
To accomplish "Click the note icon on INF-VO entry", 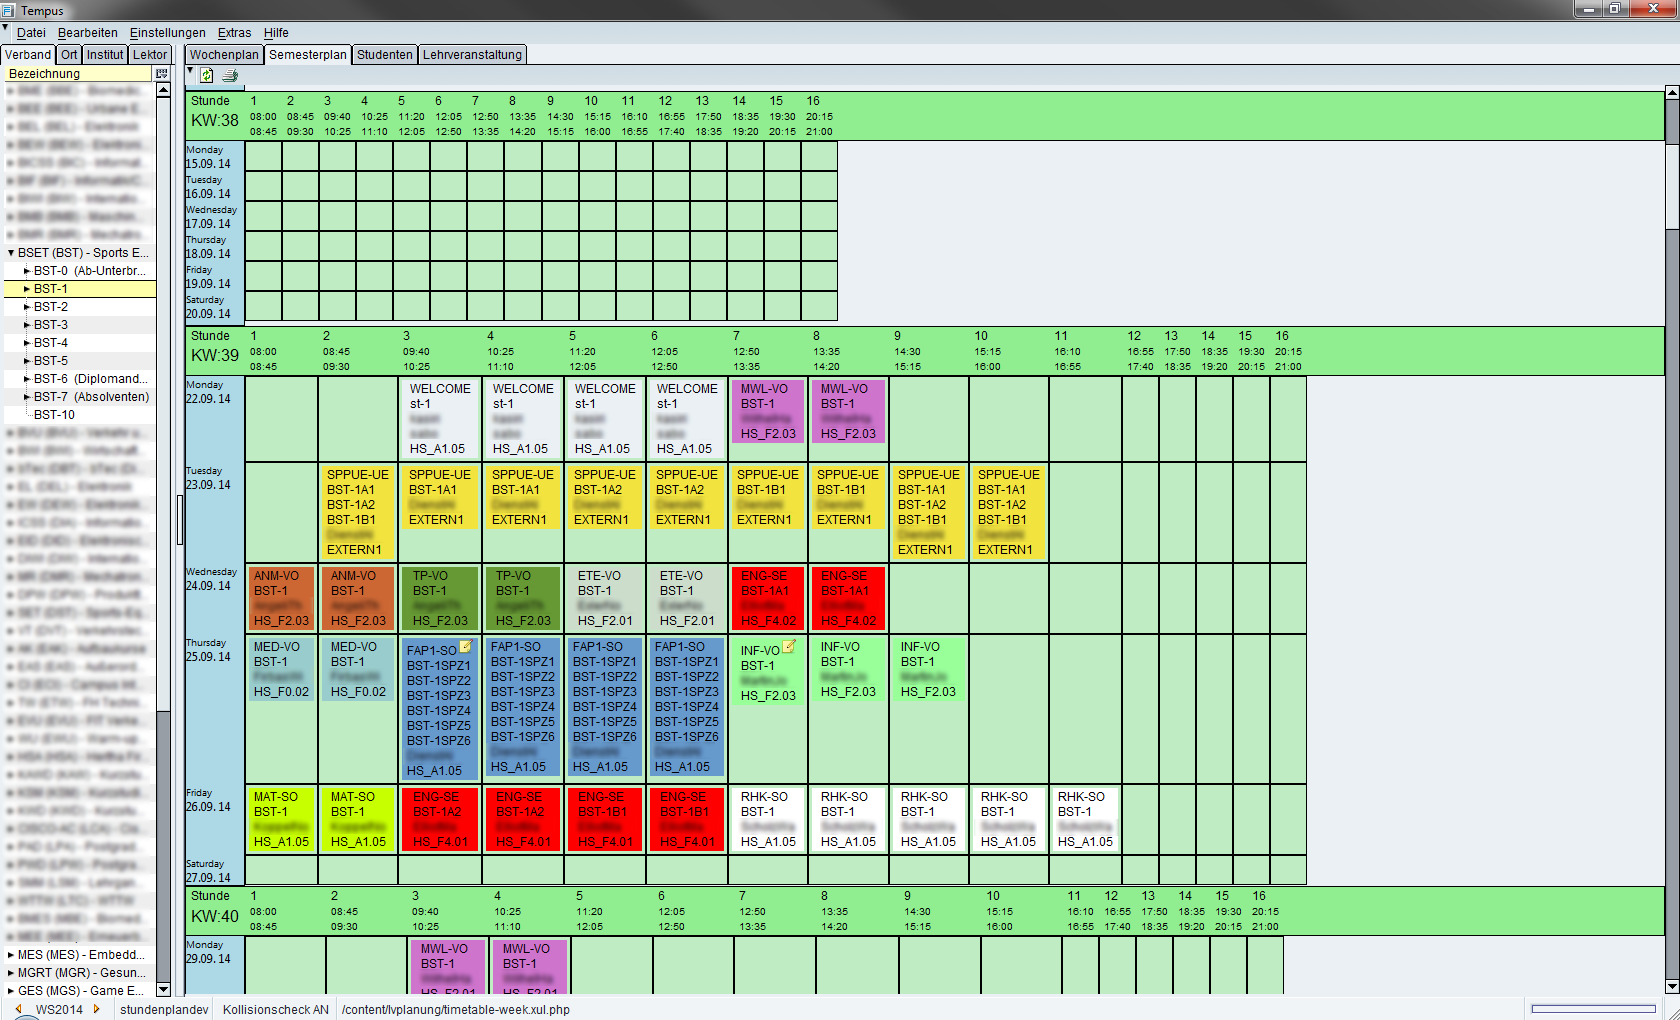I will 789,647.
